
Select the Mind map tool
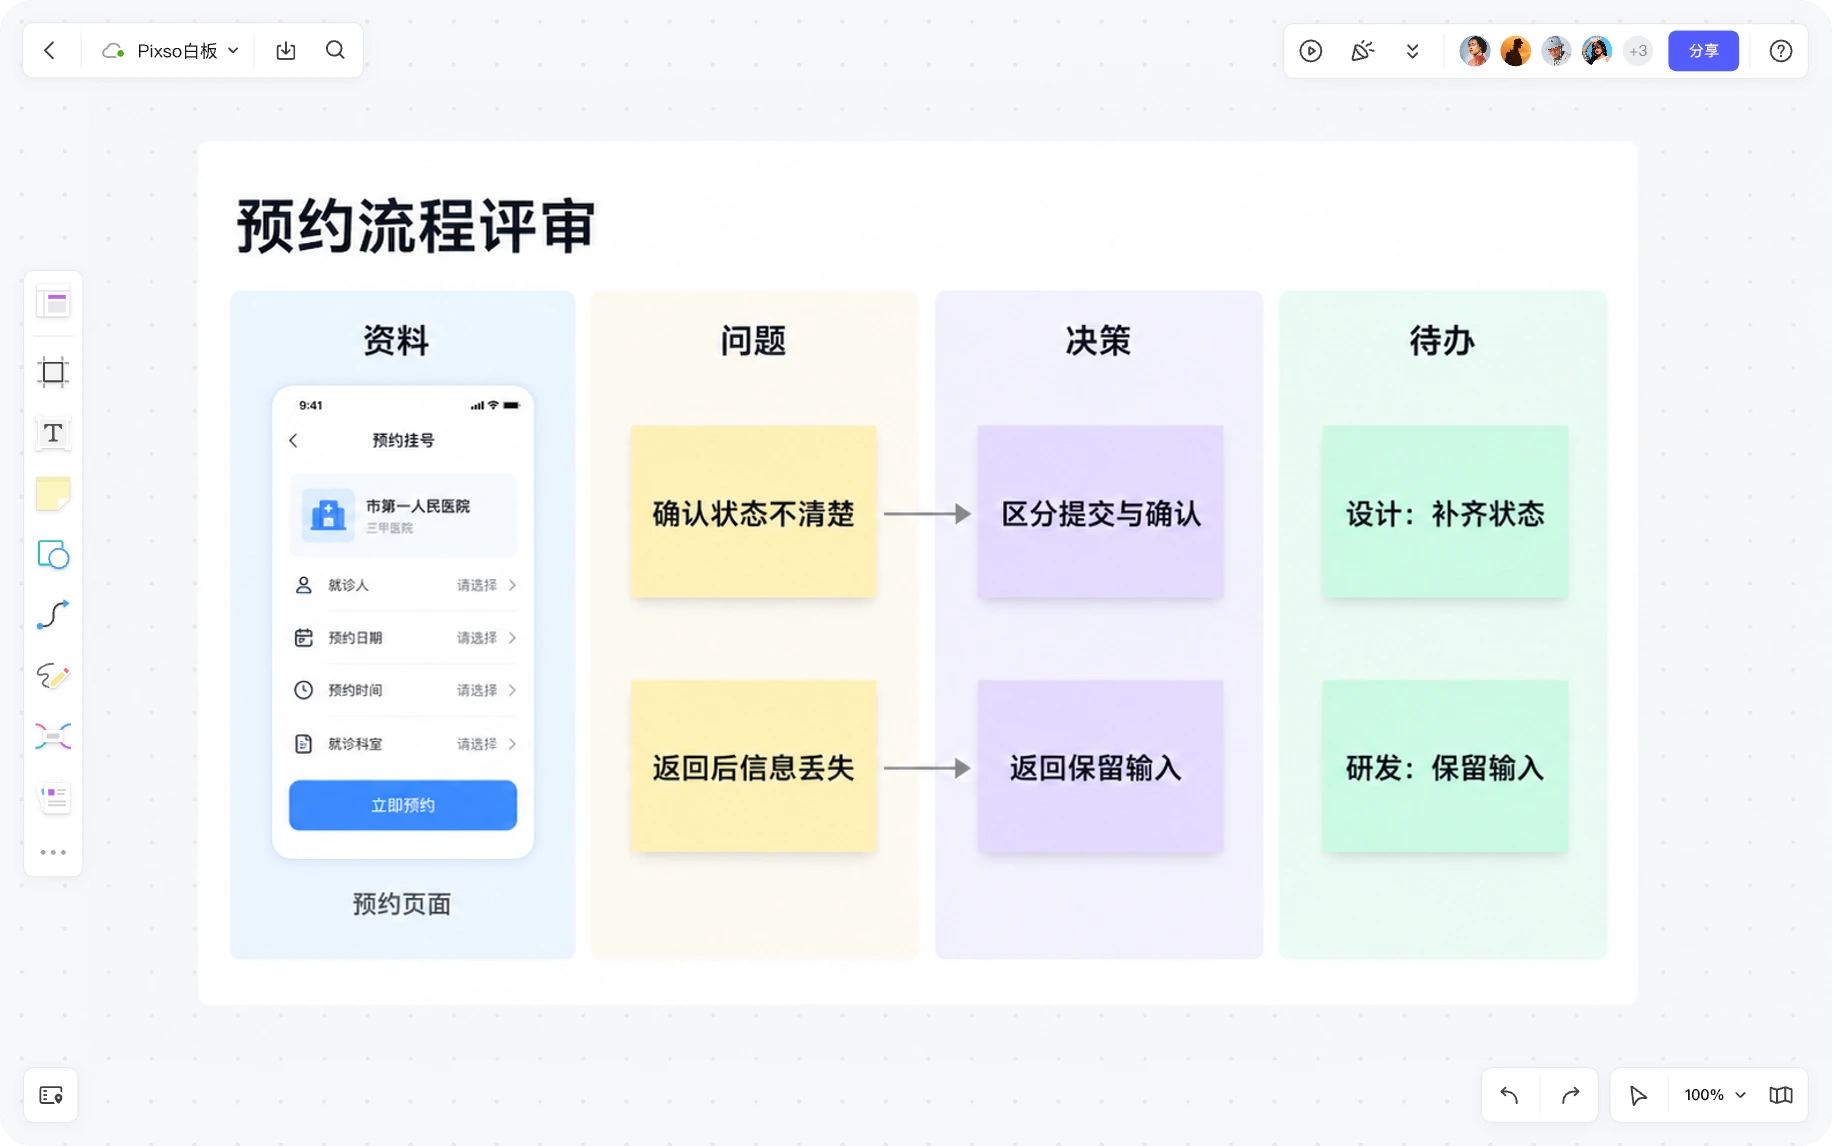53,737
